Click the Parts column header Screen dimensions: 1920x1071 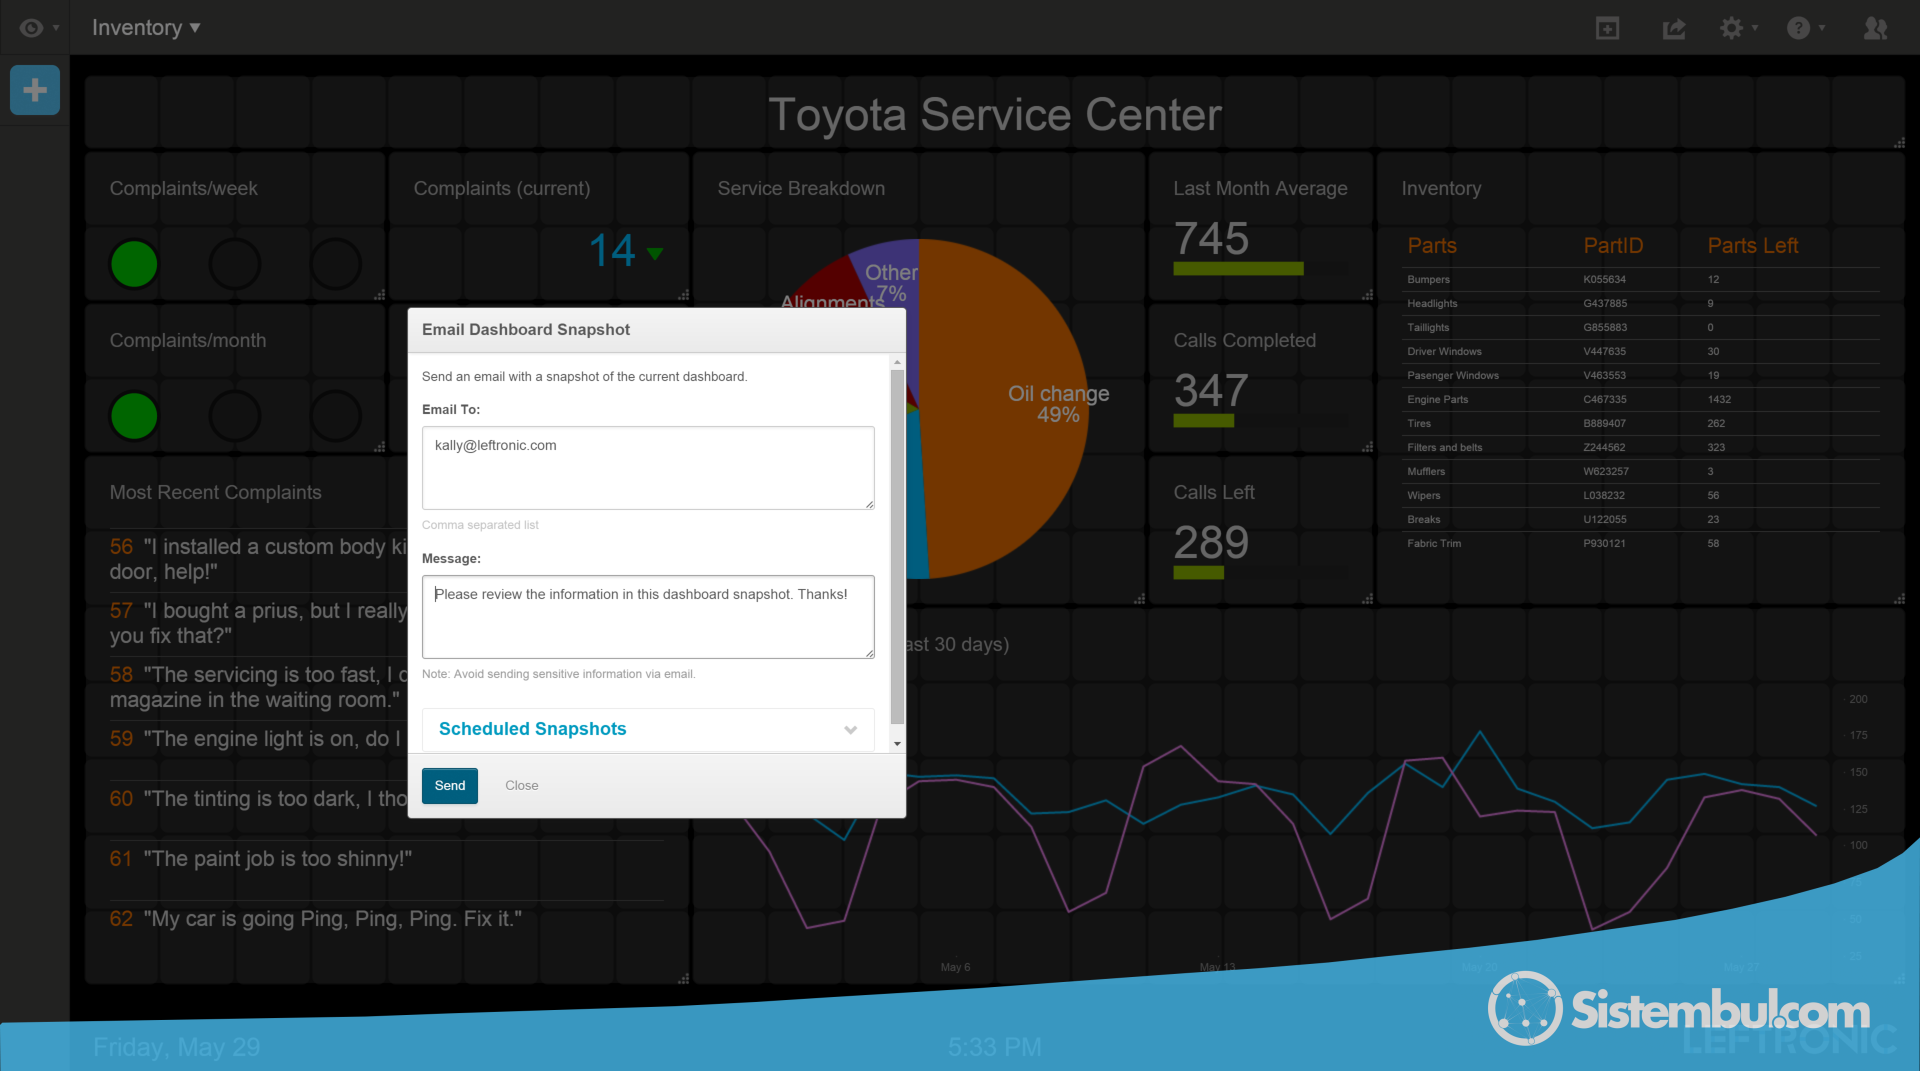(1432, 246)
